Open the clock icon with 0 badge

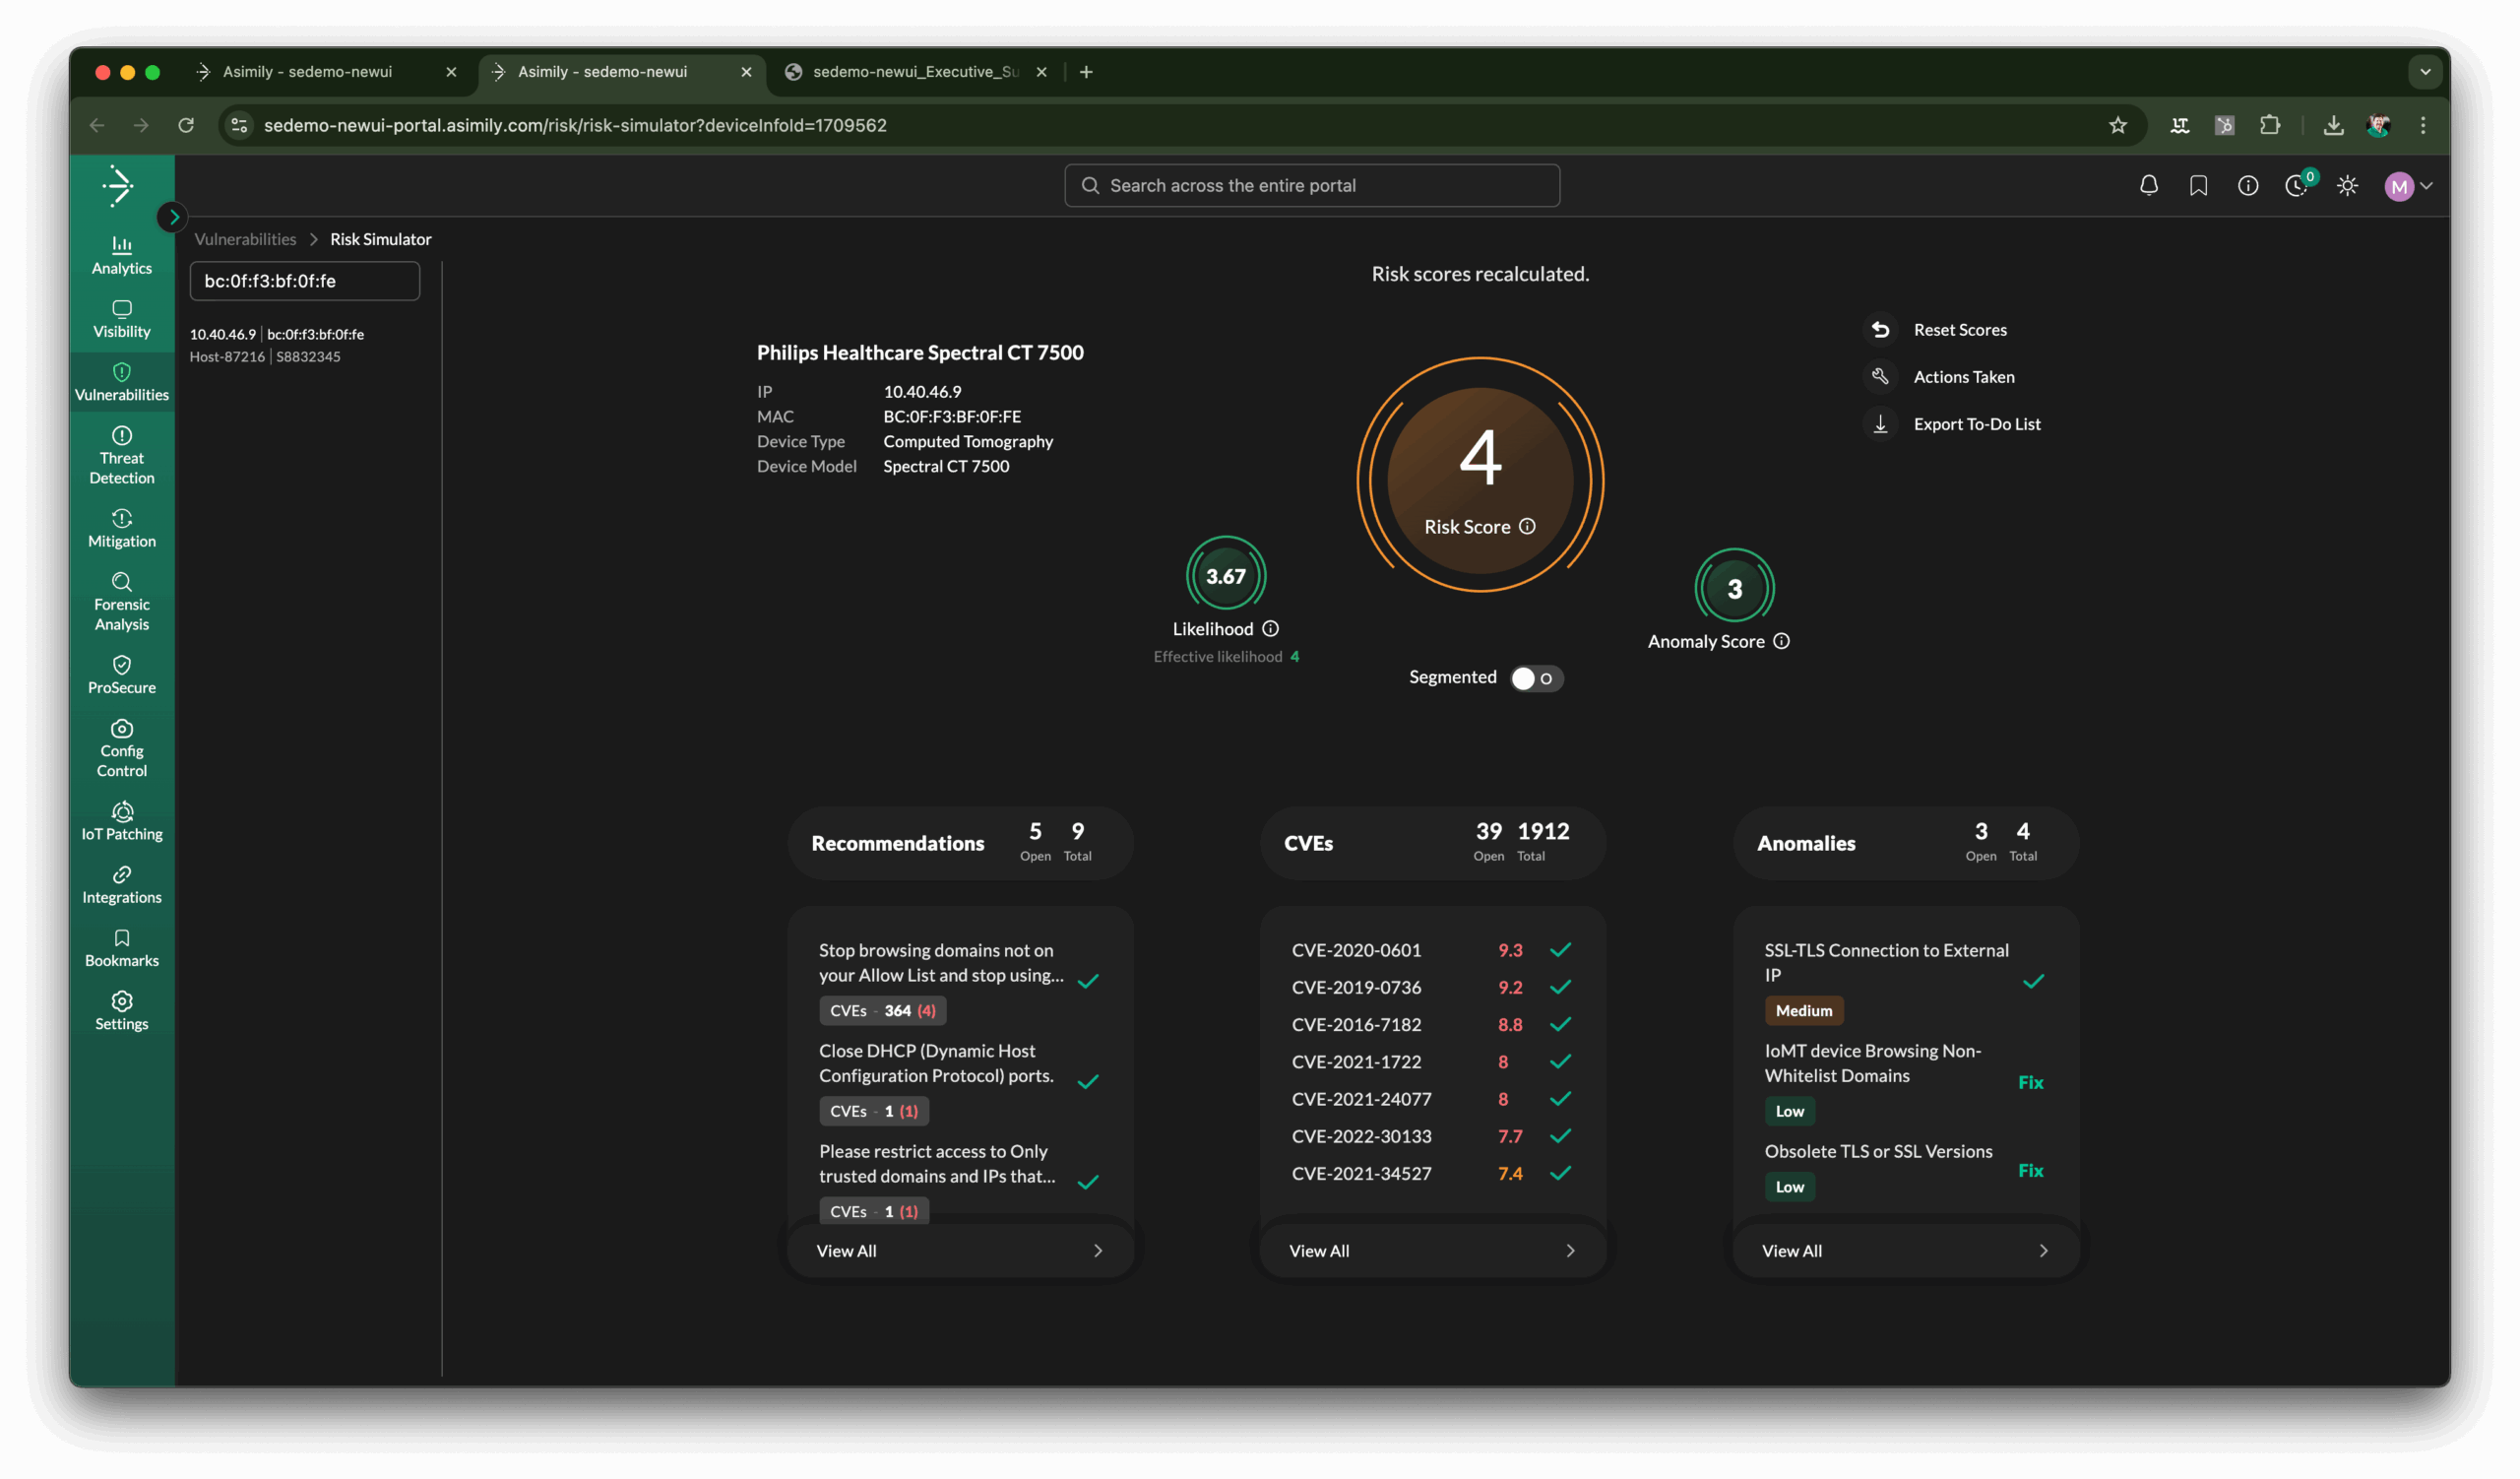click(x=2297, y=186)
